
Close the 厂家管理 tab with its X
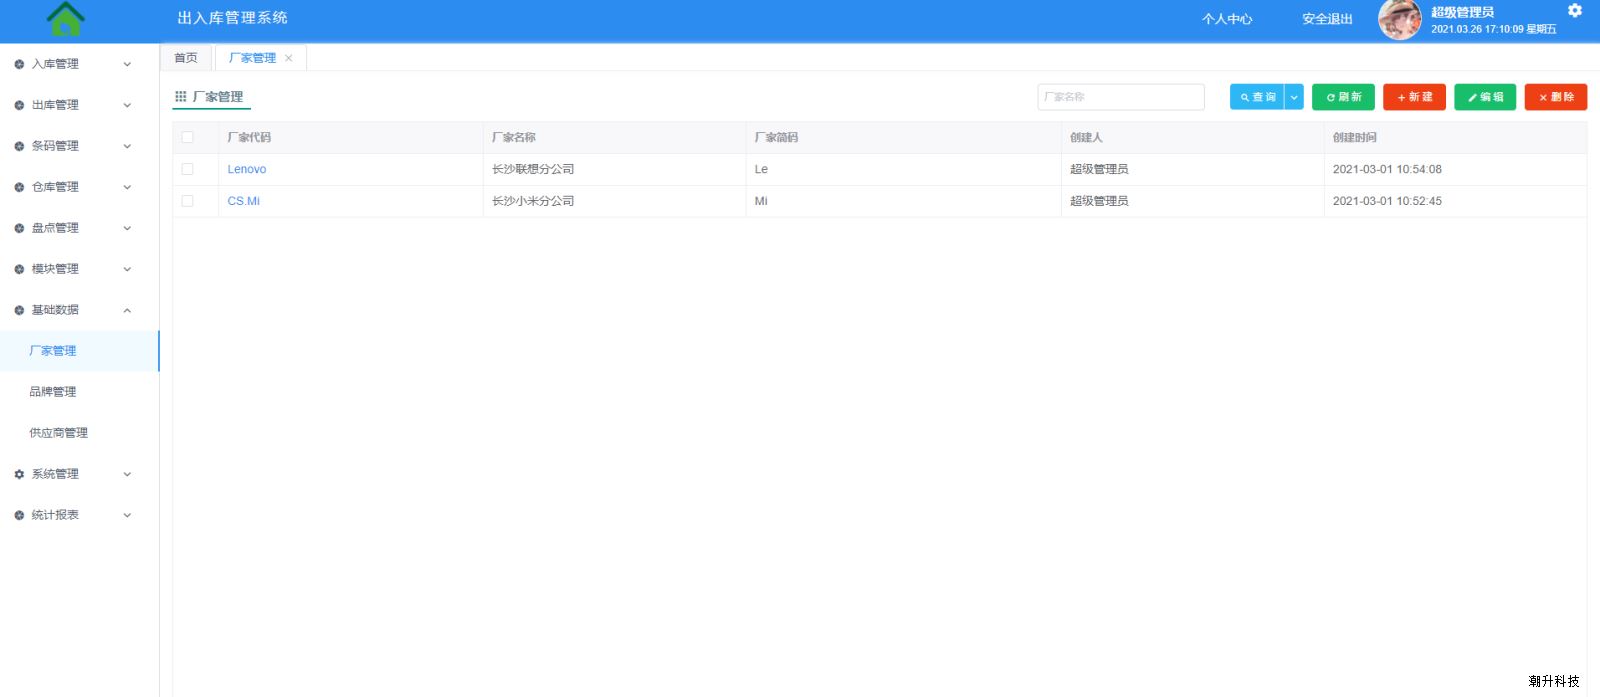(x=289, y=58)
